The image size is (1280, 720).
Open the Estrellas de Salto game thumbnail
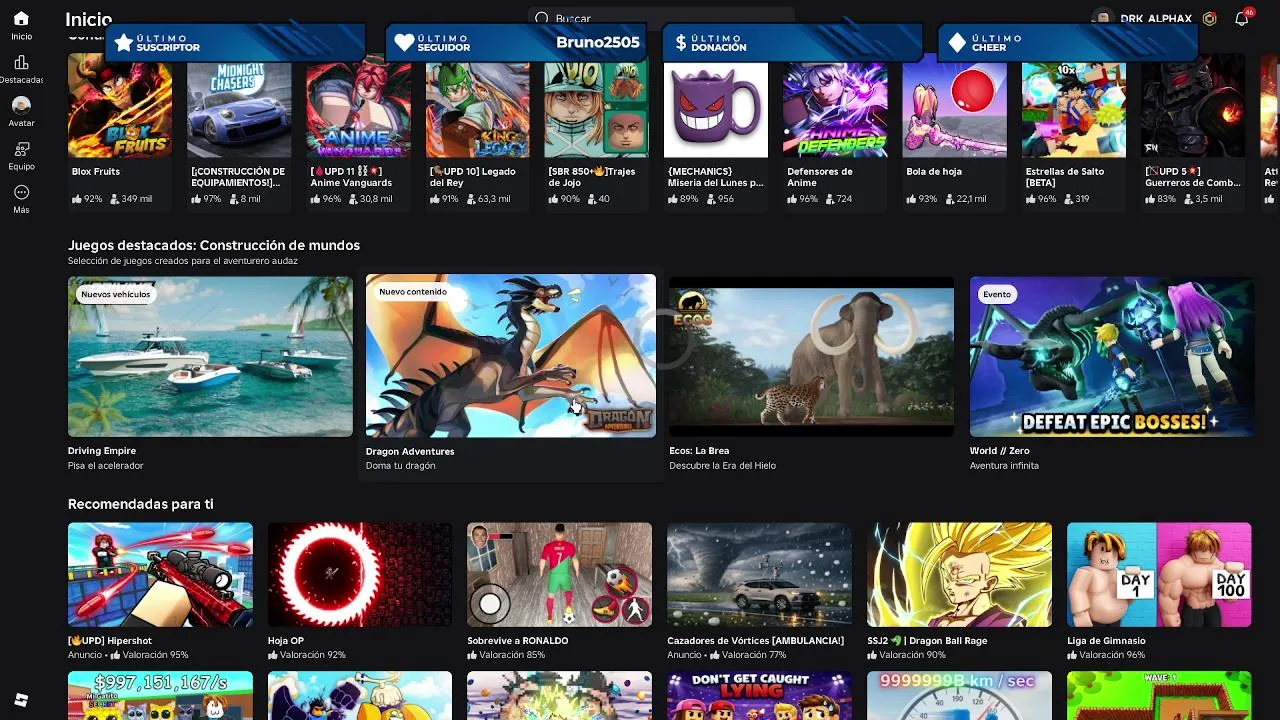pos(1074,110)
